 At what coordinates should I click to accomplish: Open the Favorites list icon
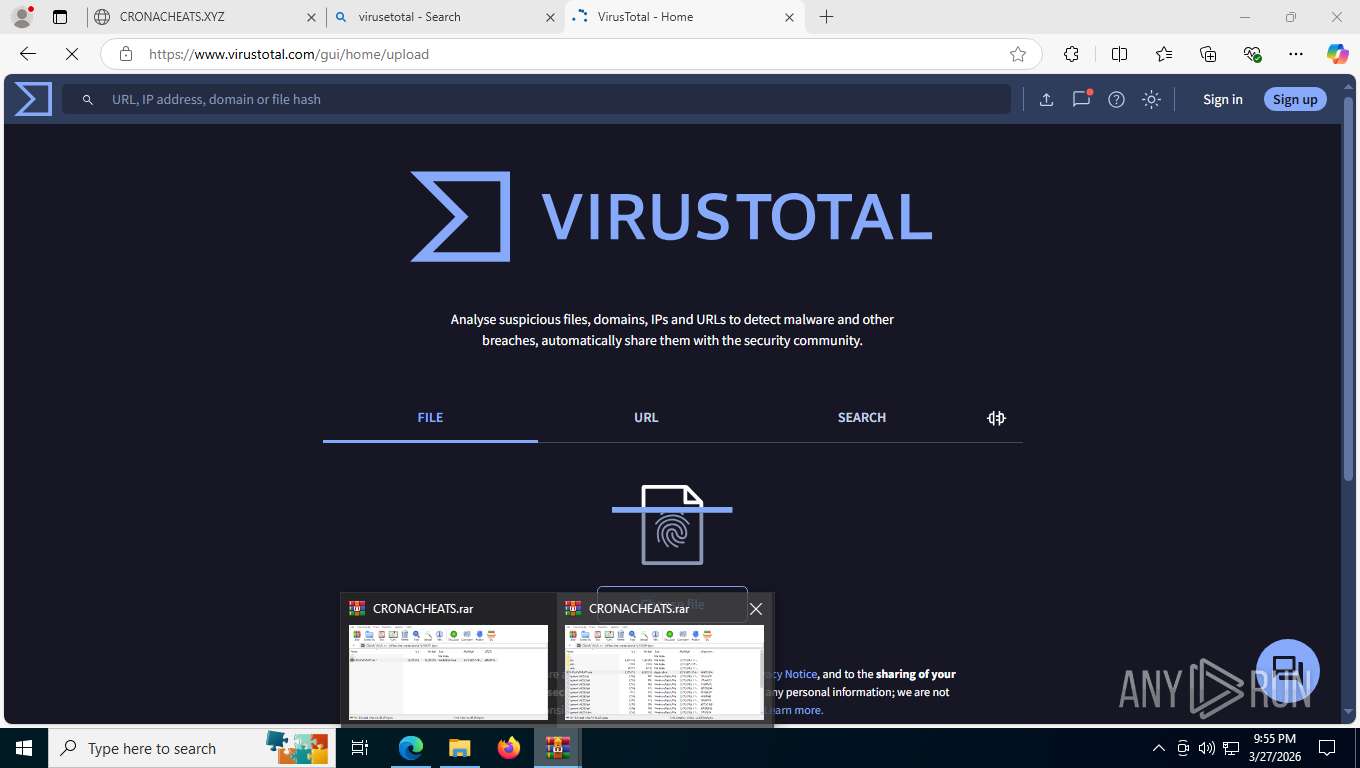1164,54
